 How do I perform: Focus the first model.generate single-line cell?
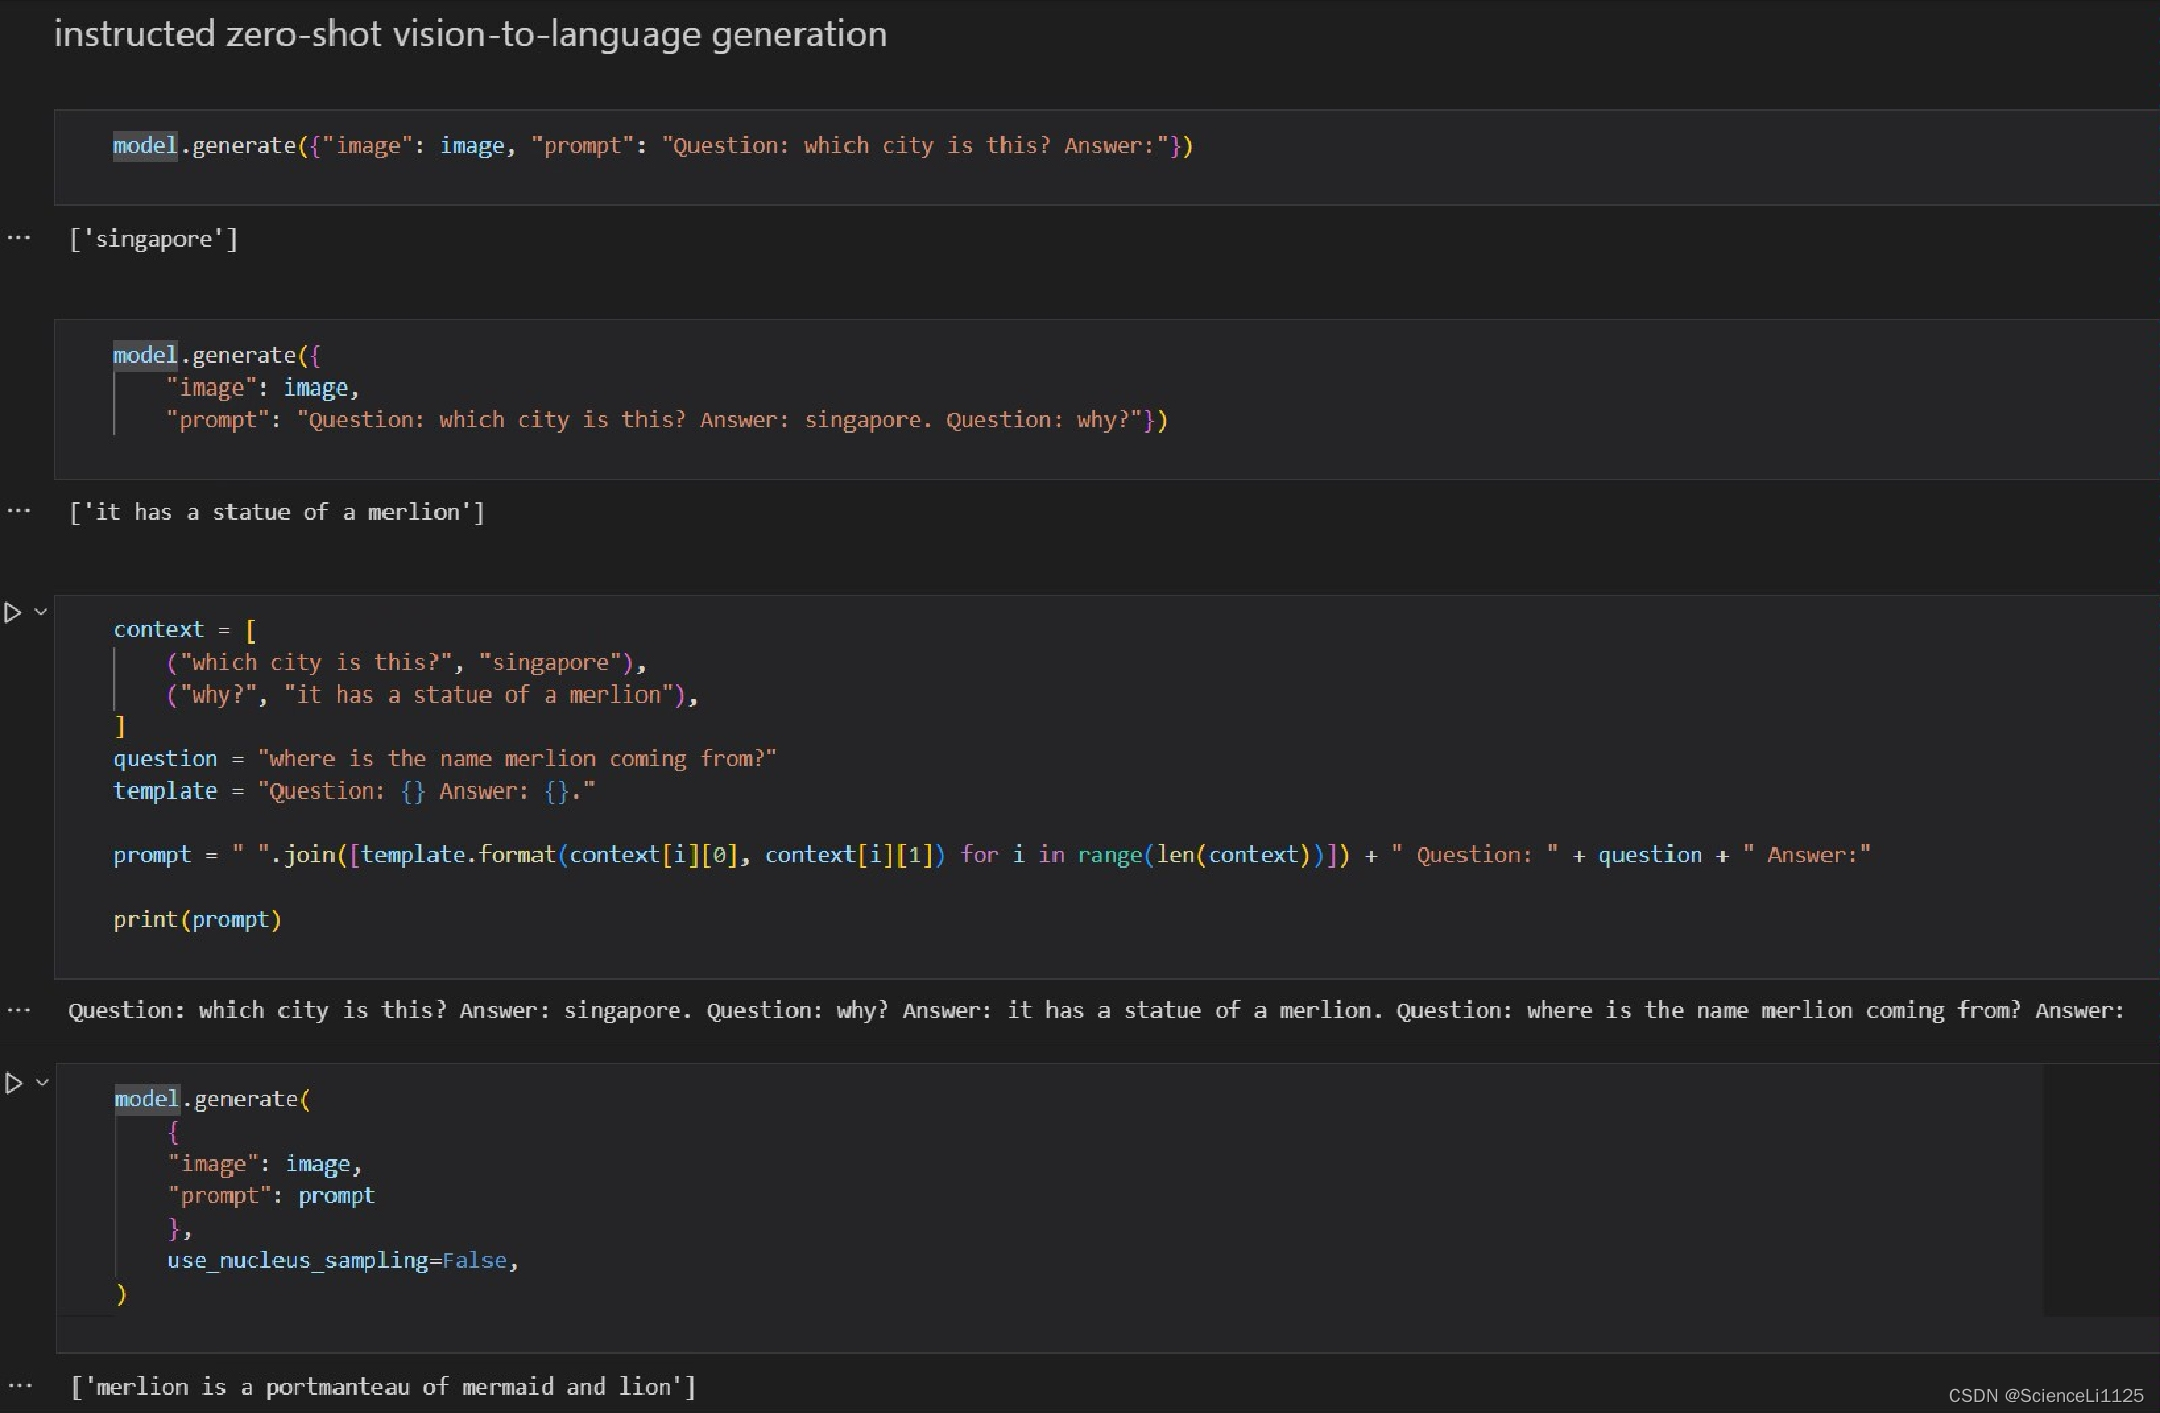pos(652,146)
